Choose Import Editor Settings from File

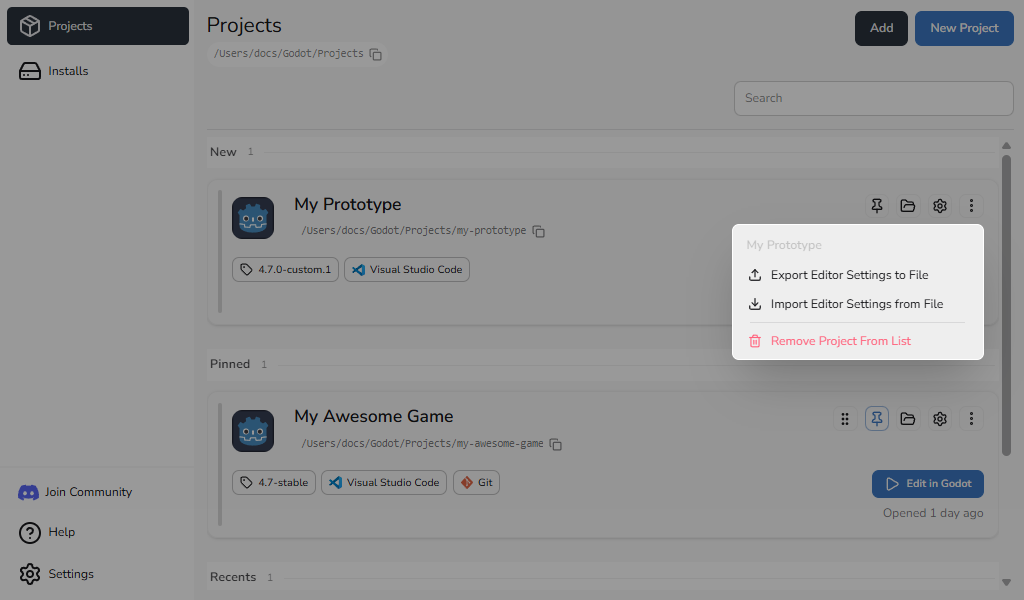tap(857, 304)
